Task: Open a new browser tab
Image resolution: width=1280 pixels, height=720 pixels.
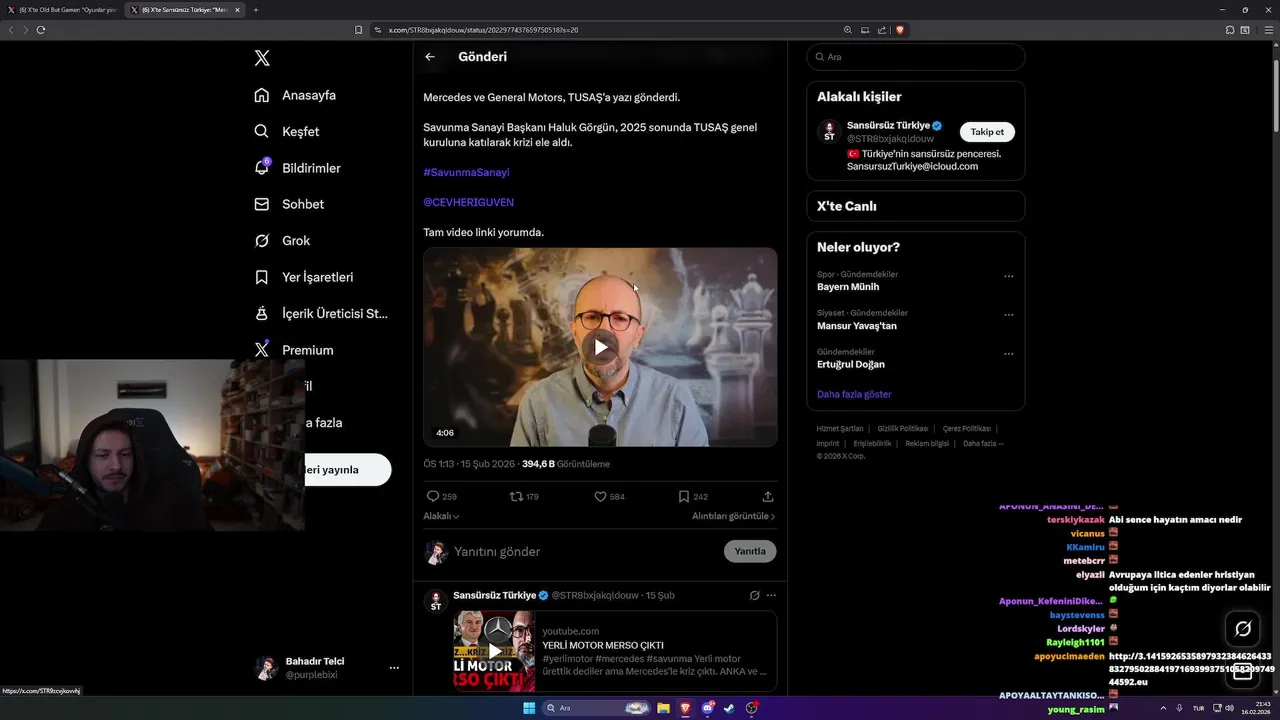Action: coord(256,10)
